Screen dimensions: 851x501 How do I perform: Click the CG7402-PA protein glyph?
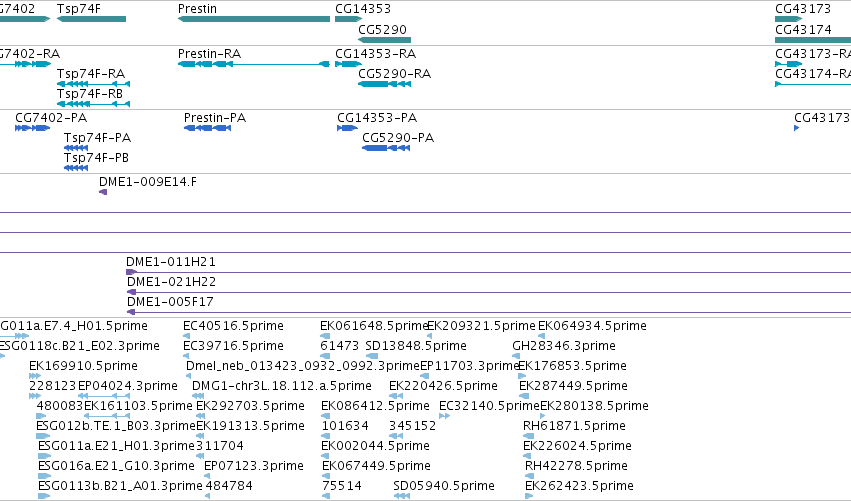[33, 128]
